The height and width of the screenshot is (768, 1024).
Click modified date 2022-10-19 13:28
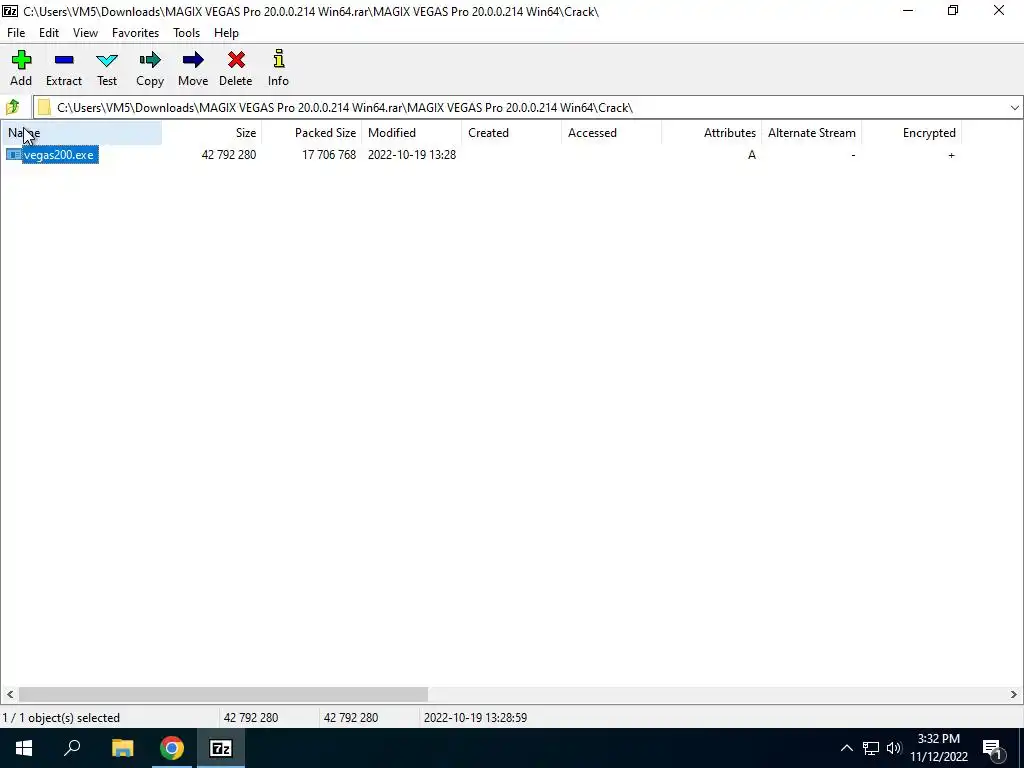tap(411, 155)
